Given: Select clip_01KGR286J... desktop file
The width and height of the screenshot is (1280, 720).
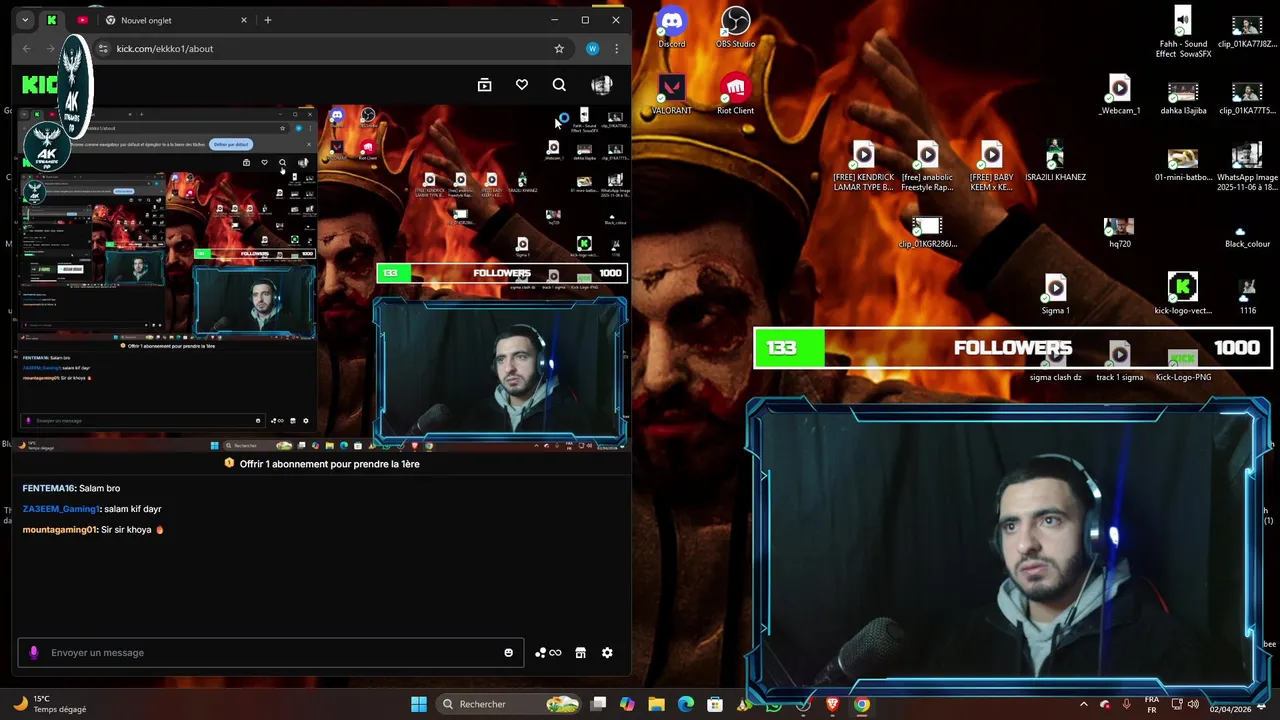Looking at the screenshot, I should (x=927, y=232).
